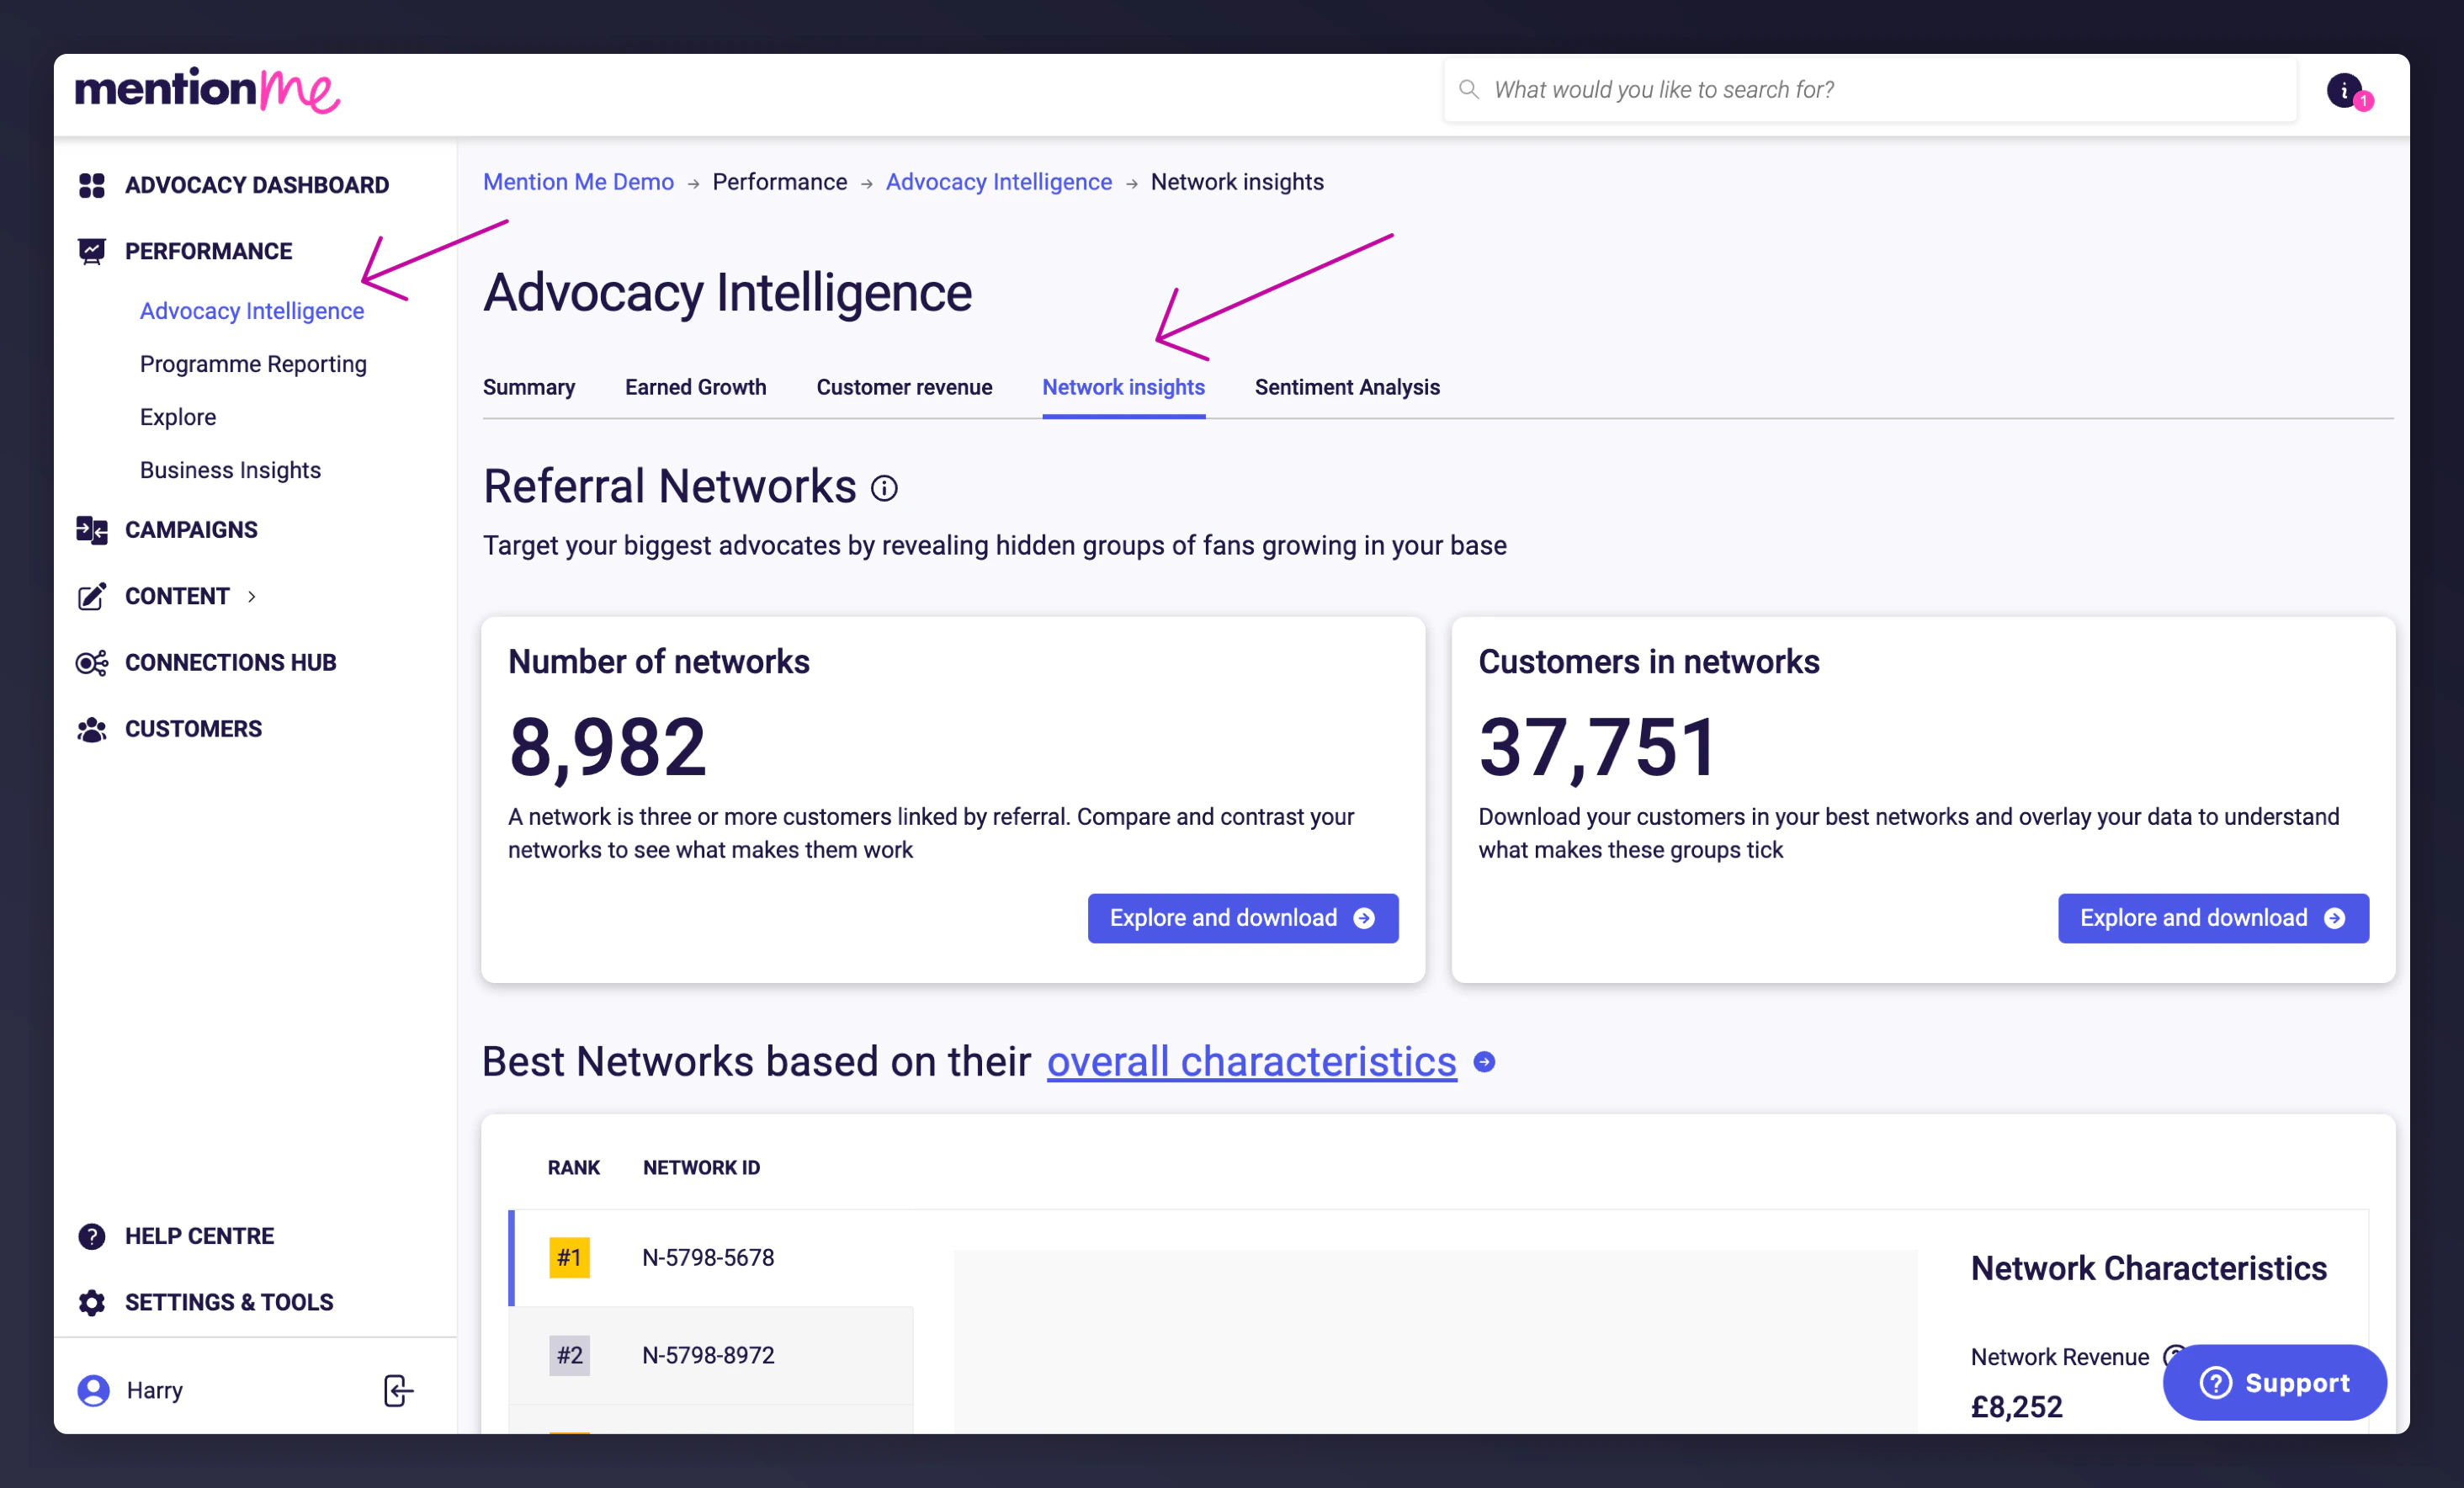Open Programme Reporting in sidebar
2464x1488 pixels.
click(x=253, y=364)
